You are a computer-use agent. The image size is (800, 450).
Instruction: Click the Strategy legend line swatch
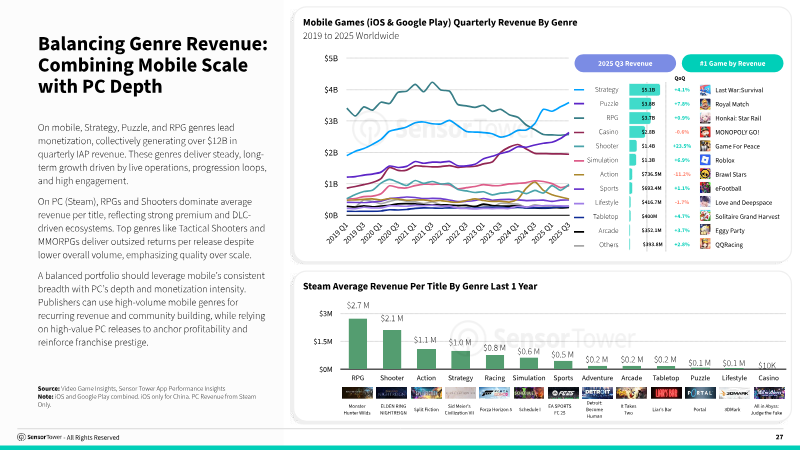[x=579, y=90]
